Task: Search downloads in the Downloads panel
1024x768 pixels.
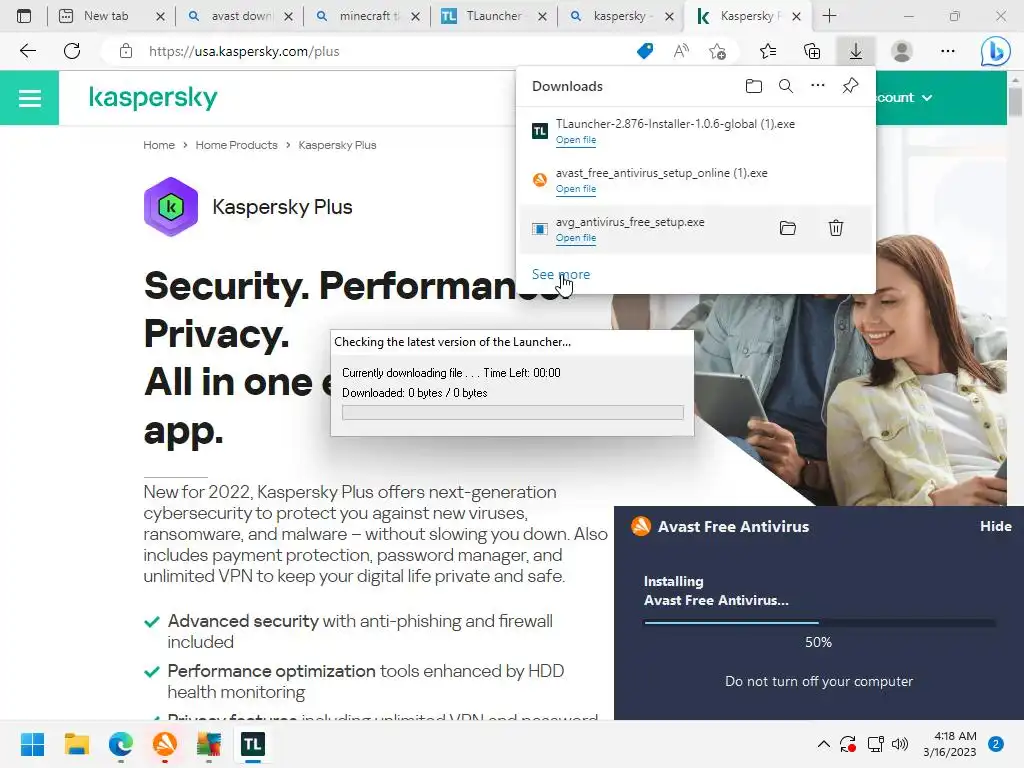Action: 786,86
